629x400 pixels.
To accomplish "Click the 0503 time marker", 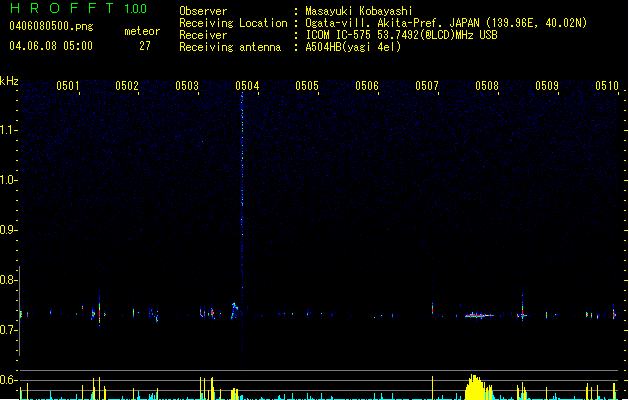I will point(187,86).
